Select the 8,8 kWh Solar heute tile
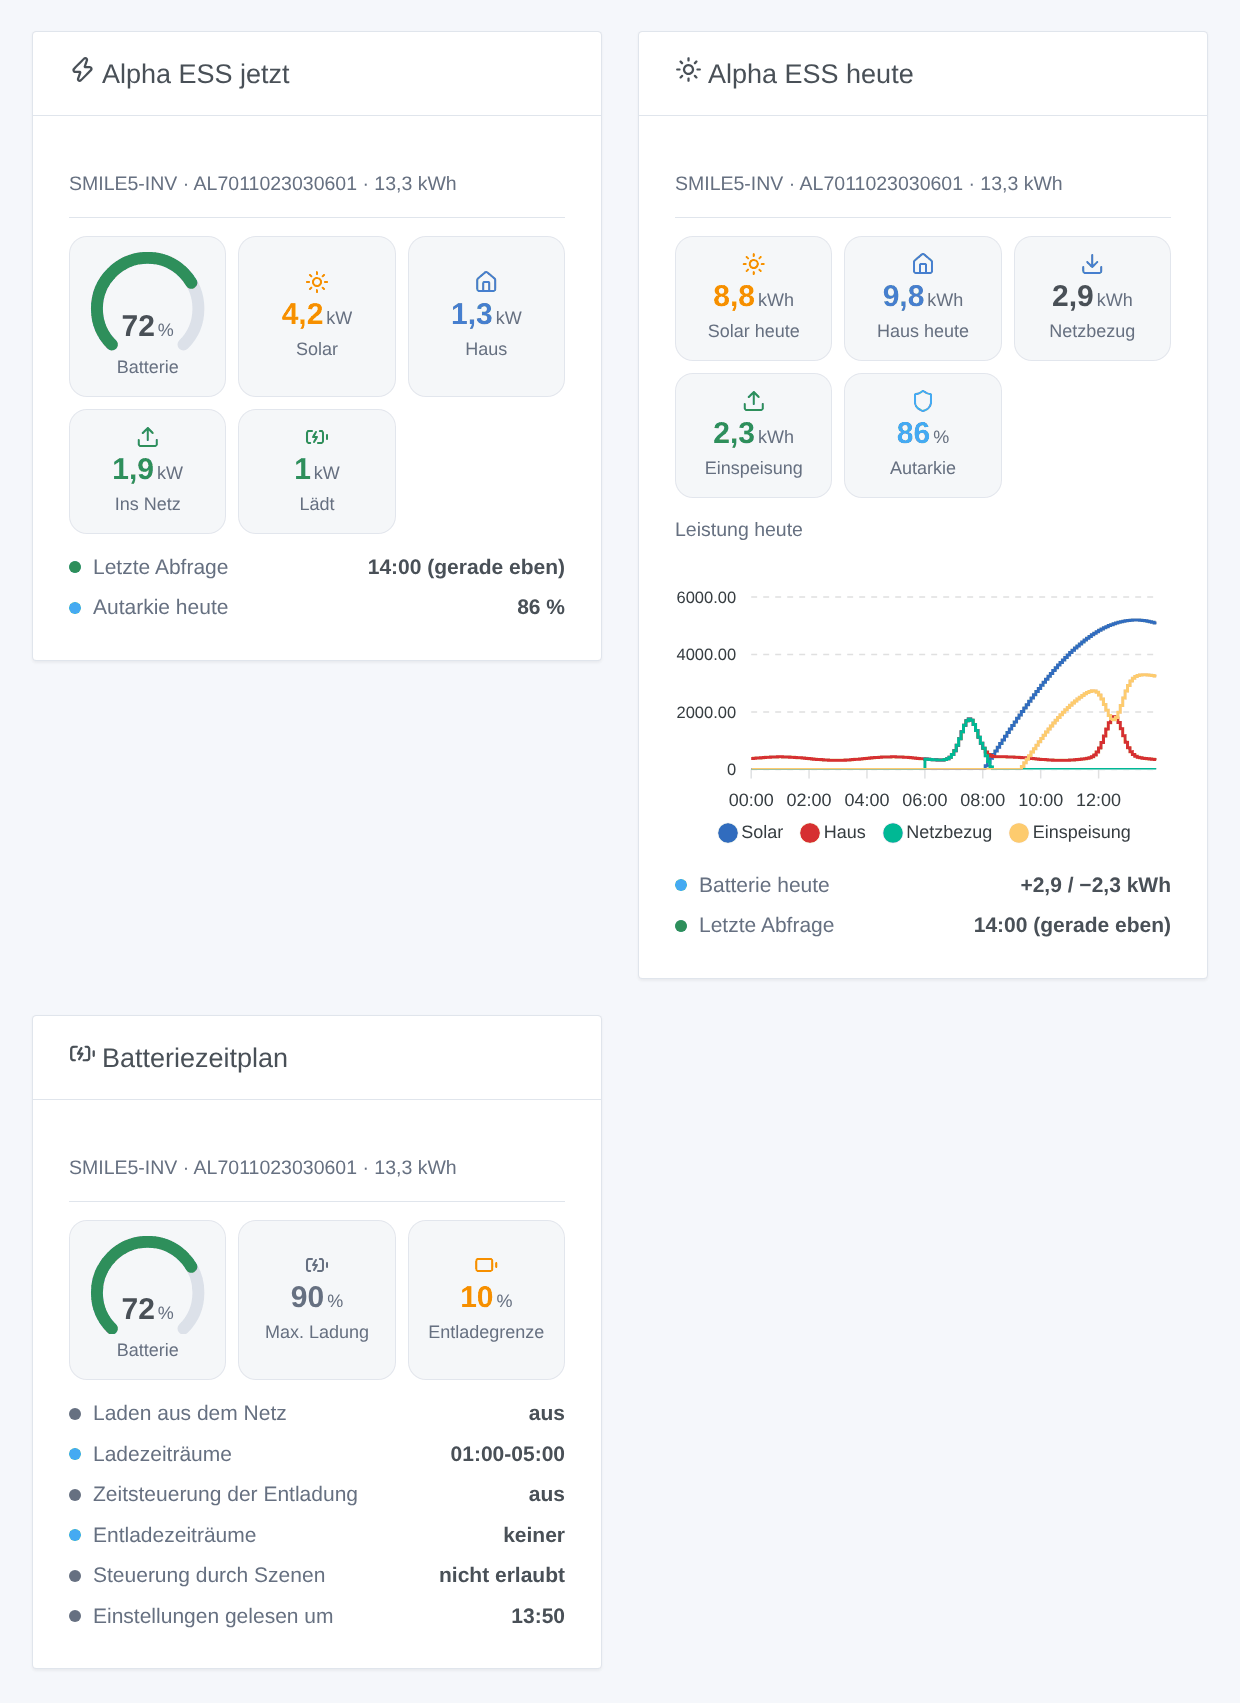The width and height of the screenshot is (1240, 1703). [x=754, y=298]
